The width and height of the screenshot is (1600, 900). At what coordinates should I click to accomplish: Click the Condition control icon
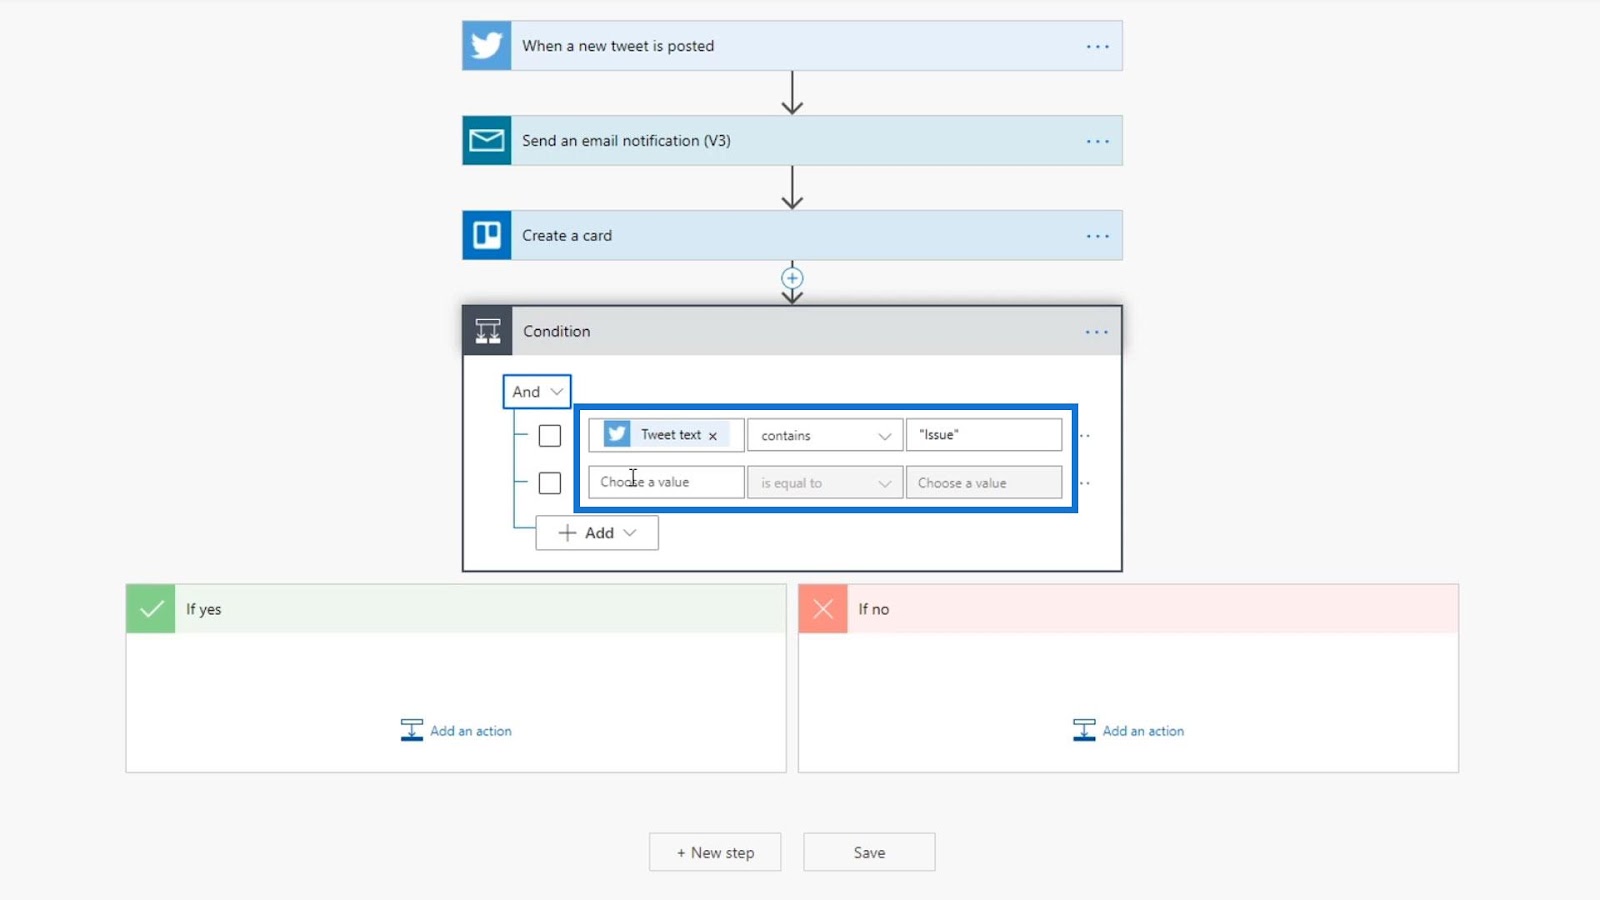click(488, 331)
